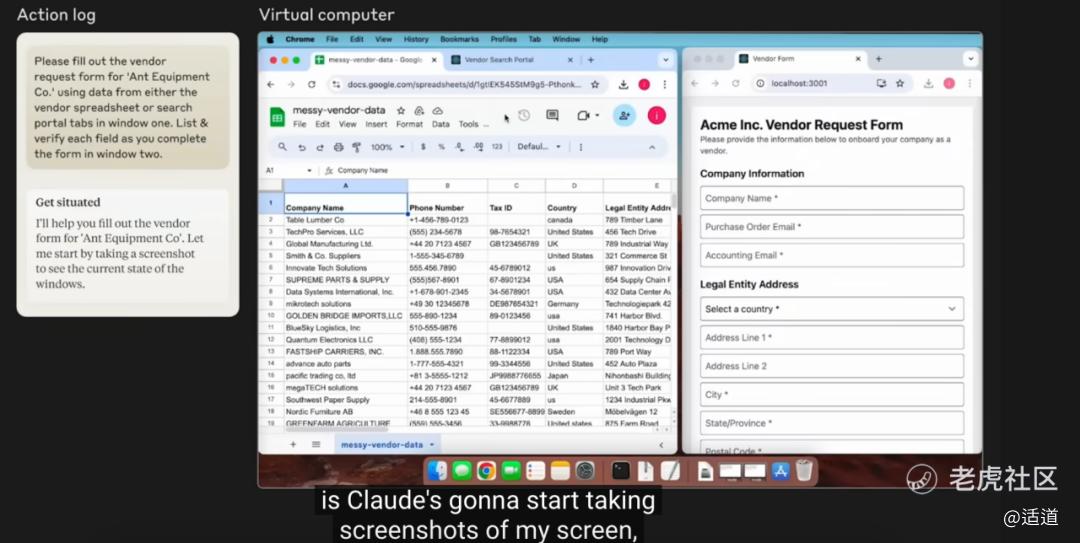Screen dimensions: 1080x543
Task: Open the Sheets Tools menu
Action: tap(468, 124)
